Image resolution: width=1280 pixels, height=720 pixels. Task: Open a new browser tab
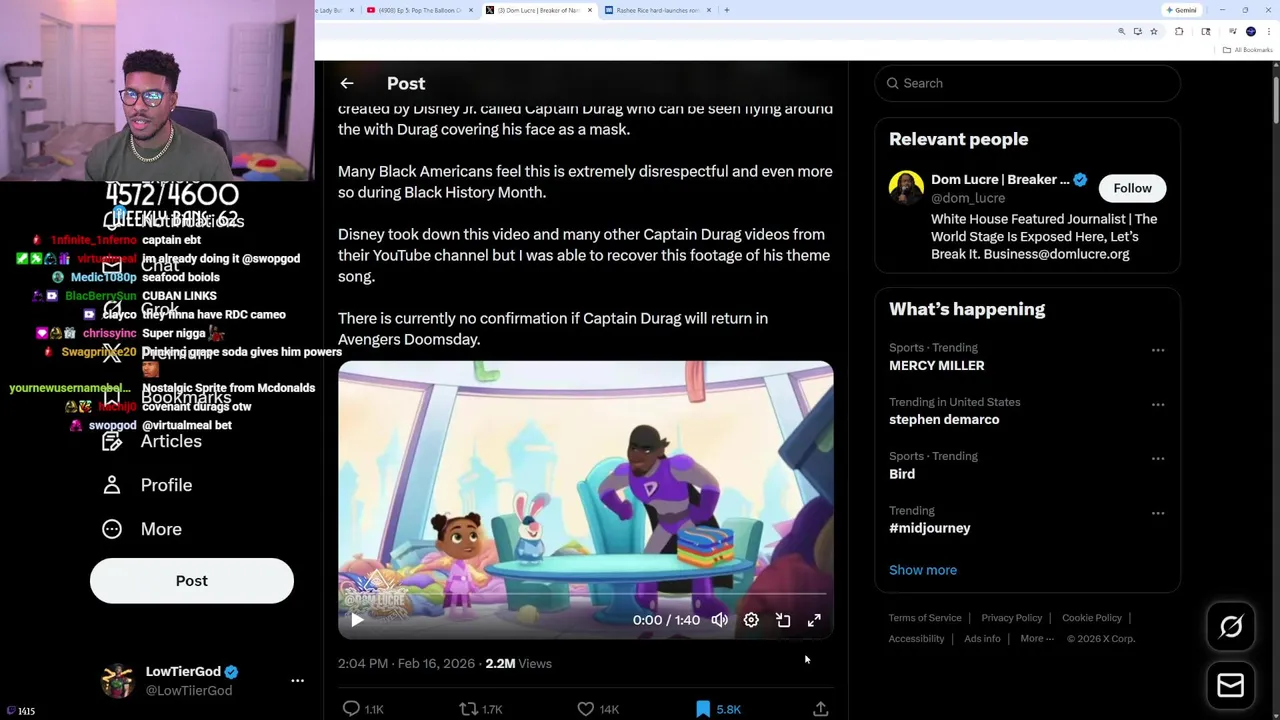click(727, 10)
